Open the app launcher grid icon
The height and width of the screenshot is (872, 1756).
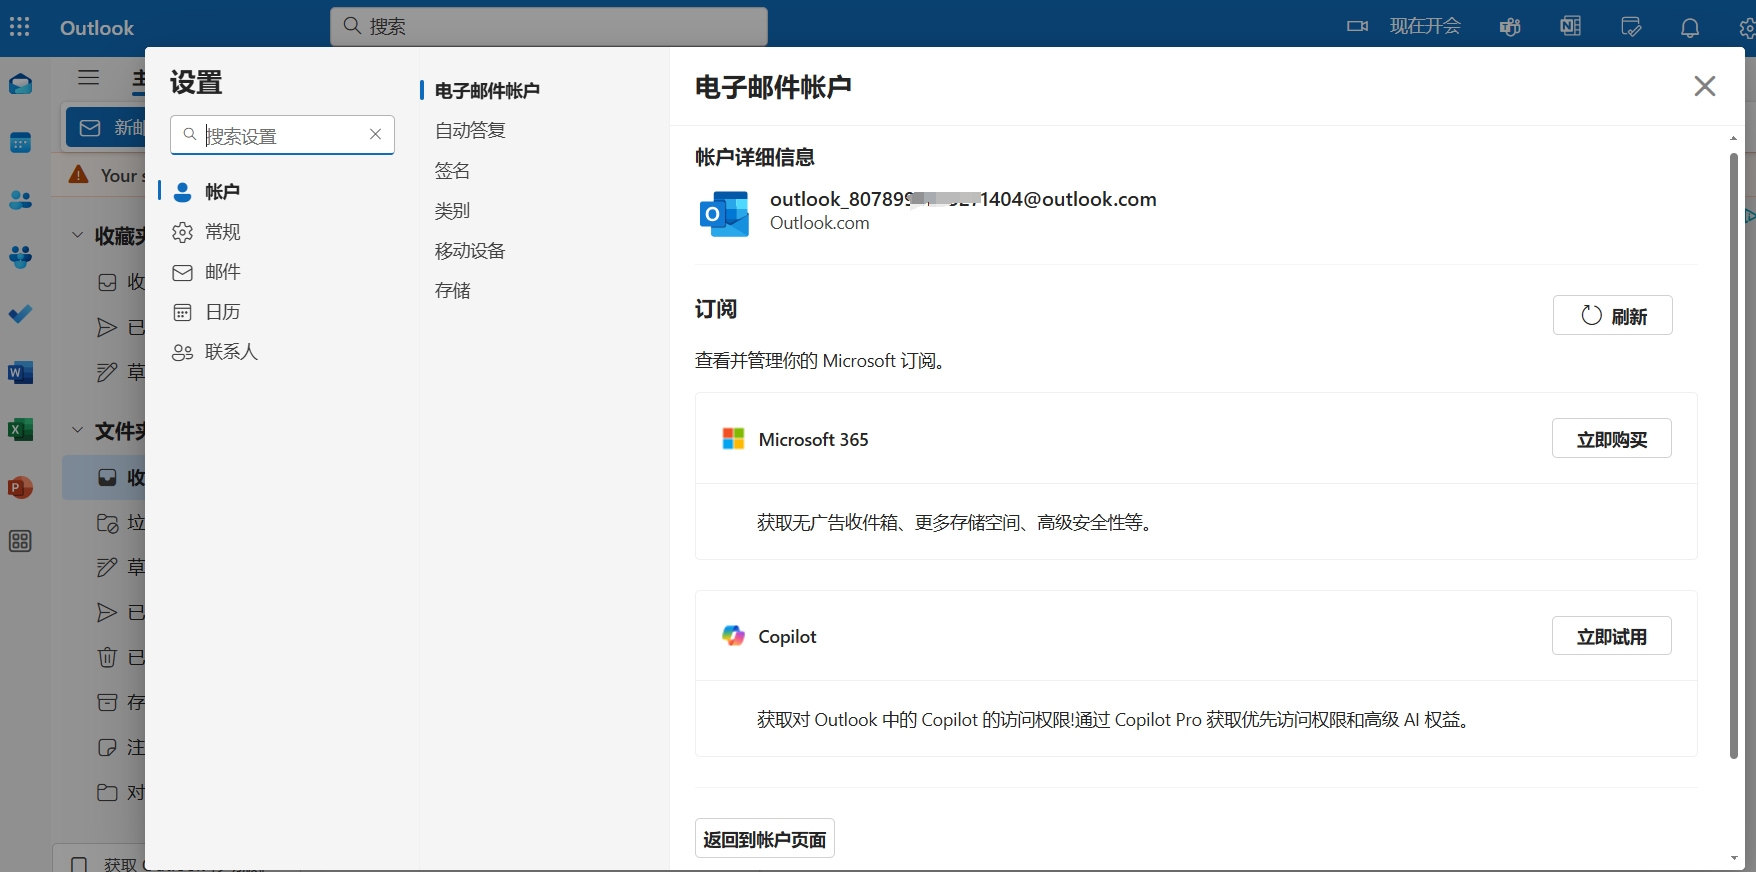pos(20,27)
